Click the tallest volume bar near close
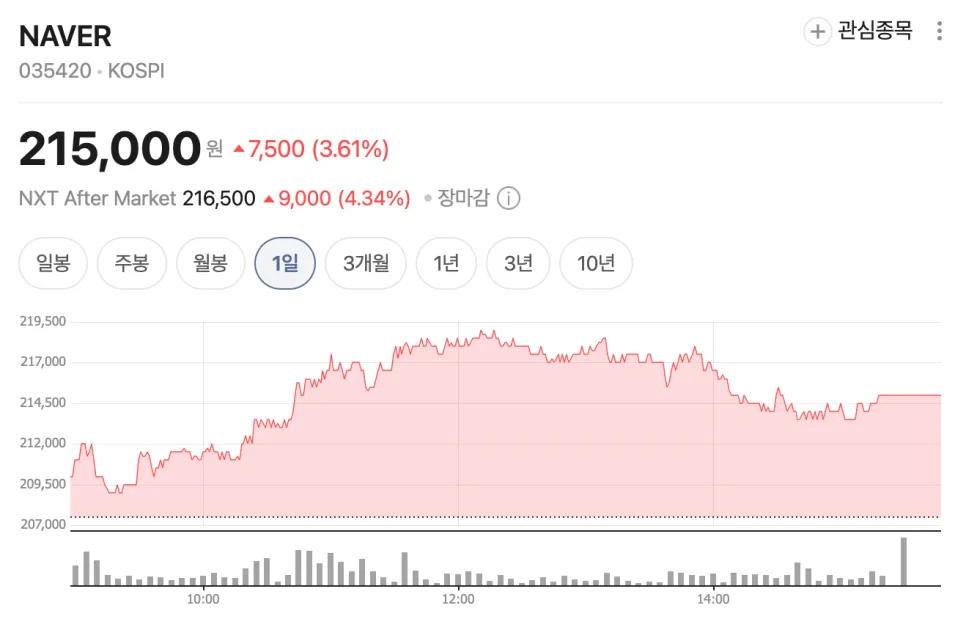The width and height of the screenshot is (966, 619). [904, 561]
